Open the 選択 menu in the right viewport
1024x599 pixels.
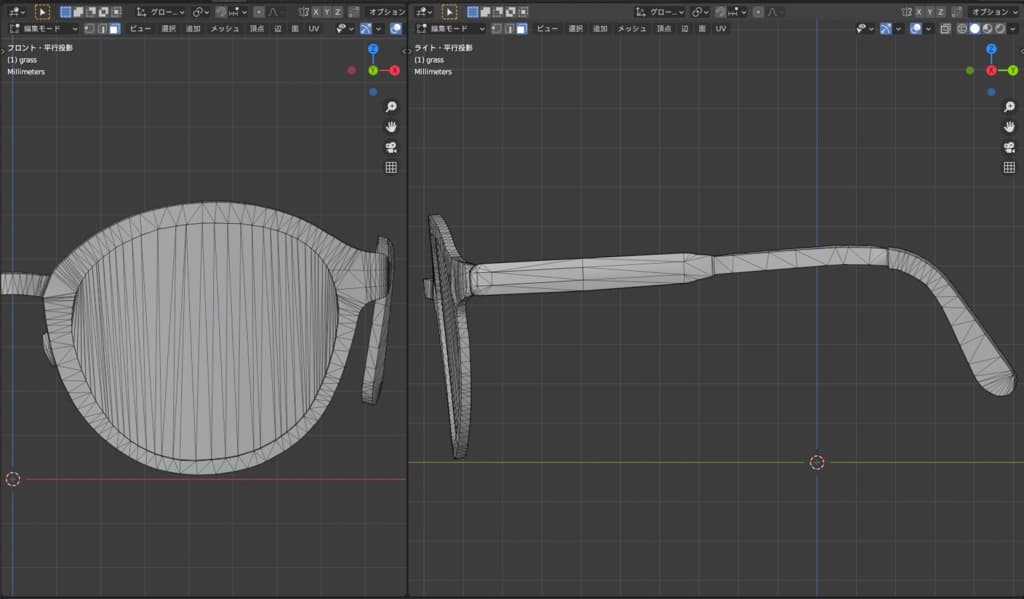[x=575, y=29]
